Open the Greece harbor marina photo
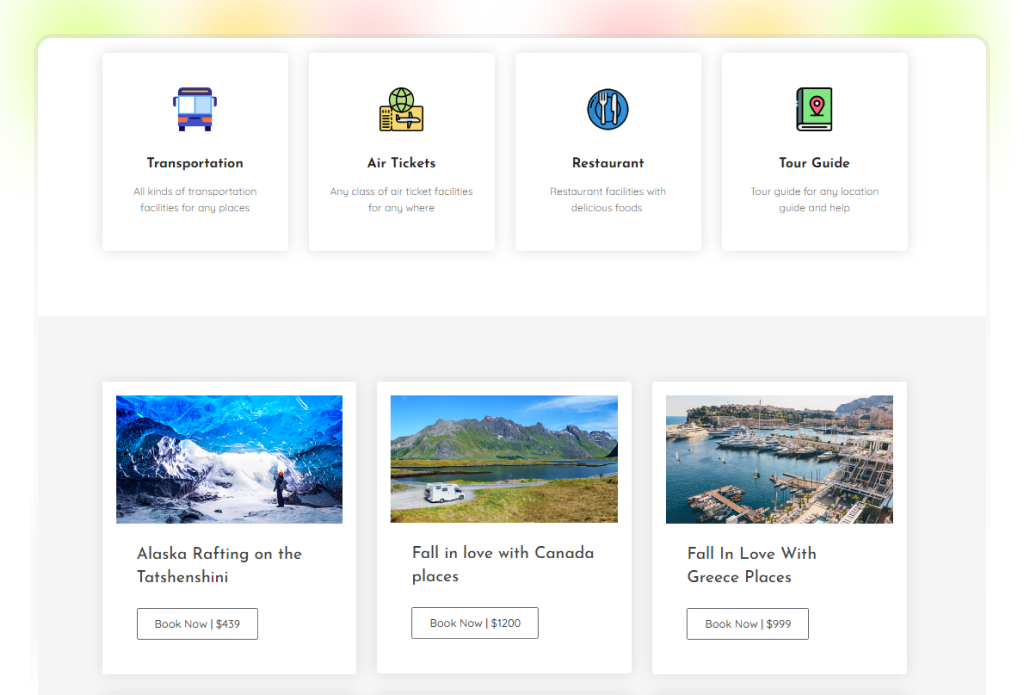The image size is (1024, 695). (779, 459)
